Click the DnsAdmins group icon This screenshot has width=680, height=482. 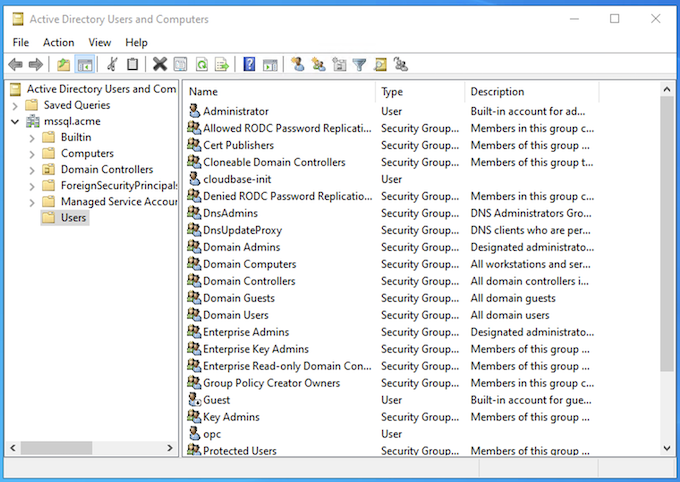194,213
